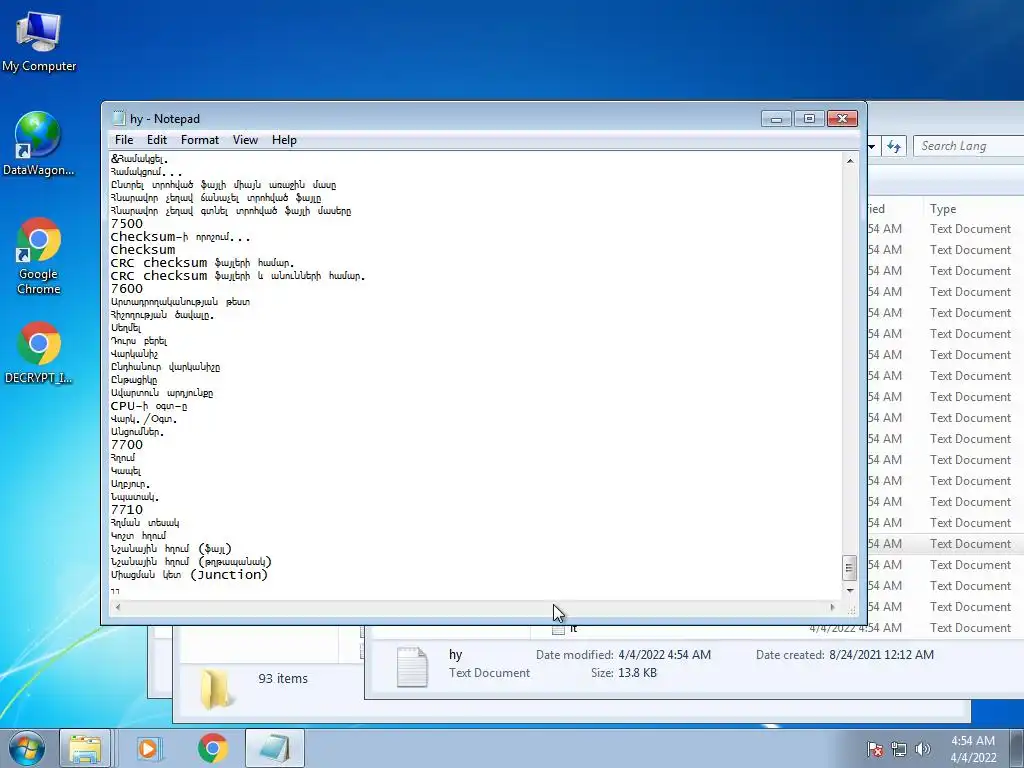Open the DataWagon desktop shortcut
Screen dimensions: 1024x768
(x=39, y=144)
